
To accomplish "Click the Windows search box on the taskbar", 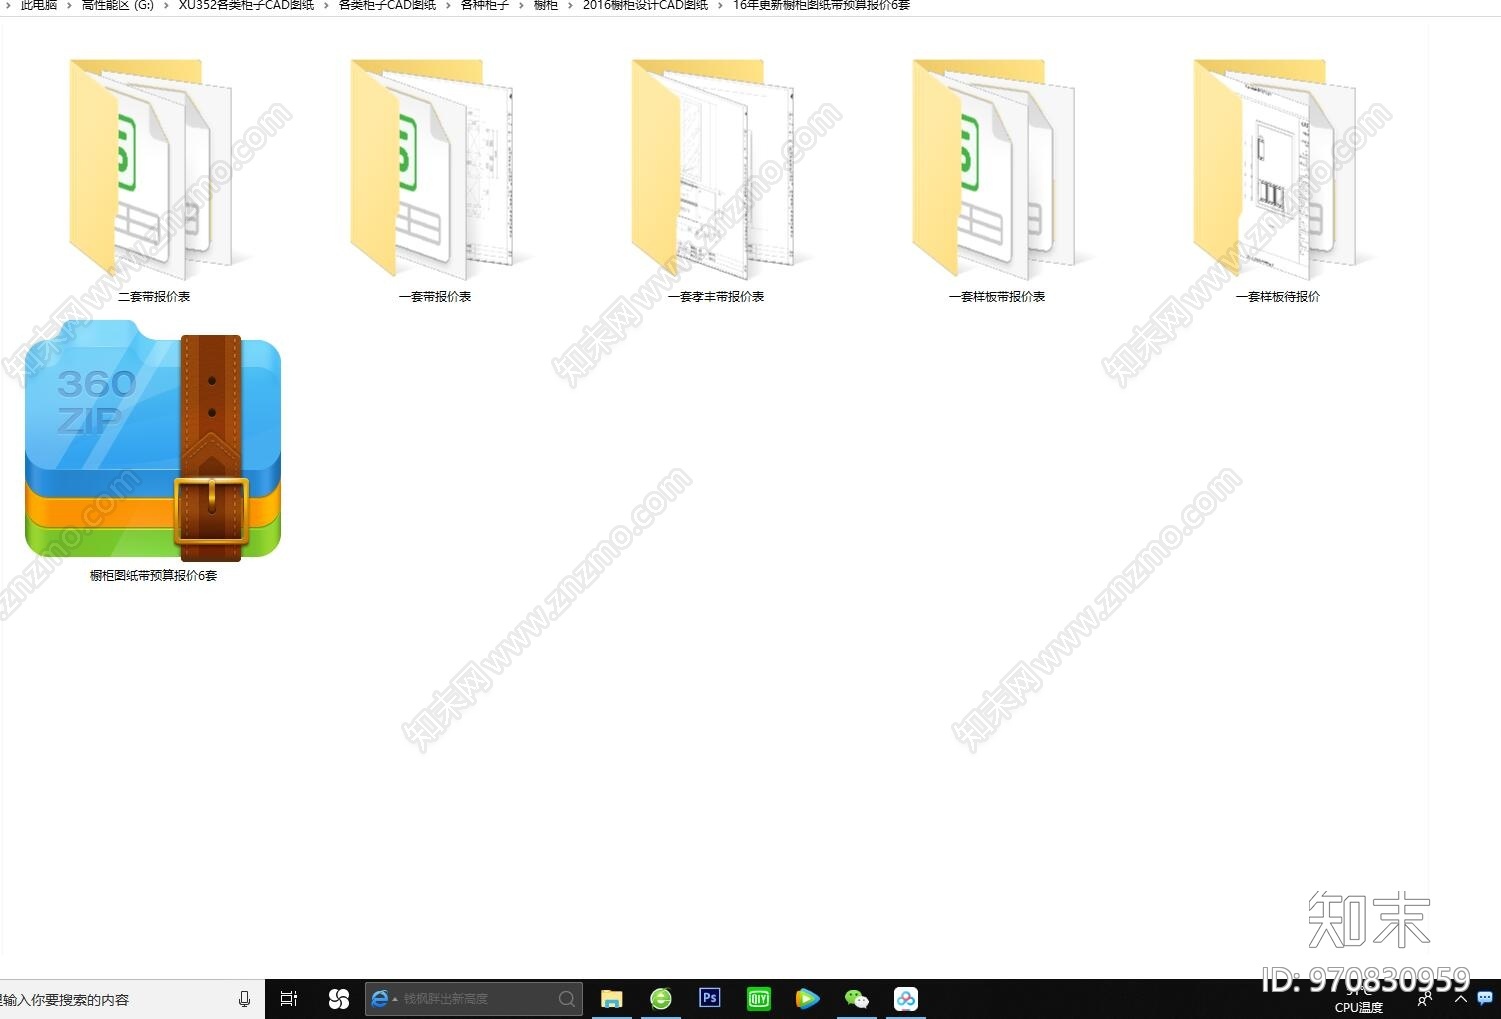I will 130,999.
